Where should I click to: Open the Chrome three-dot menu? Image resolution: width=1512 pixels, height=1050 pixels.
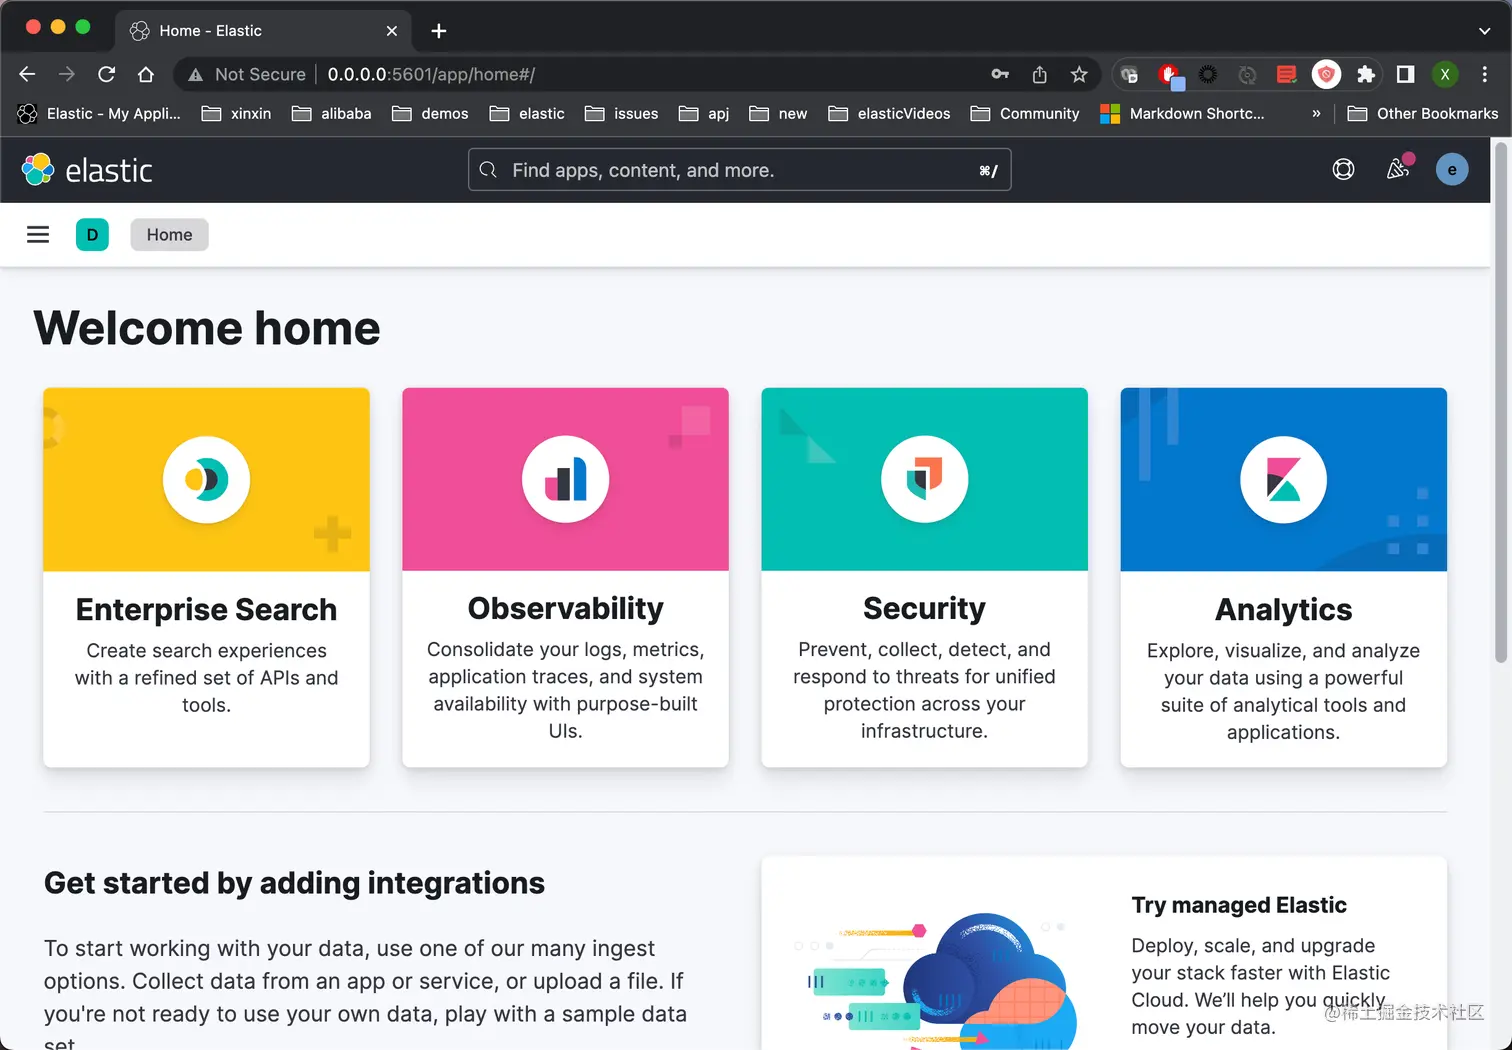[x=1485, y=74]
